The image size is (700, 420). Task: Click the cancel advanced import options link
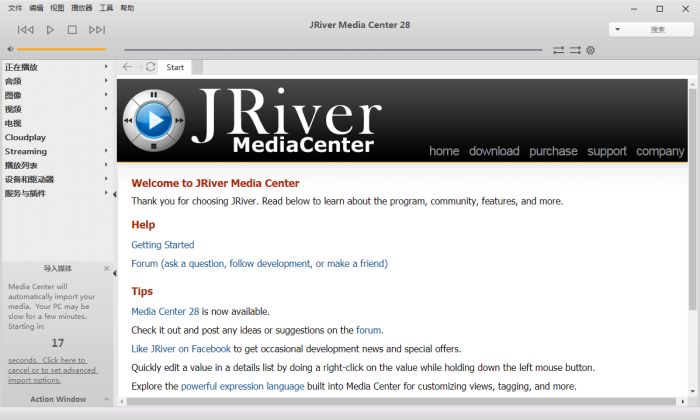(52, 370)
